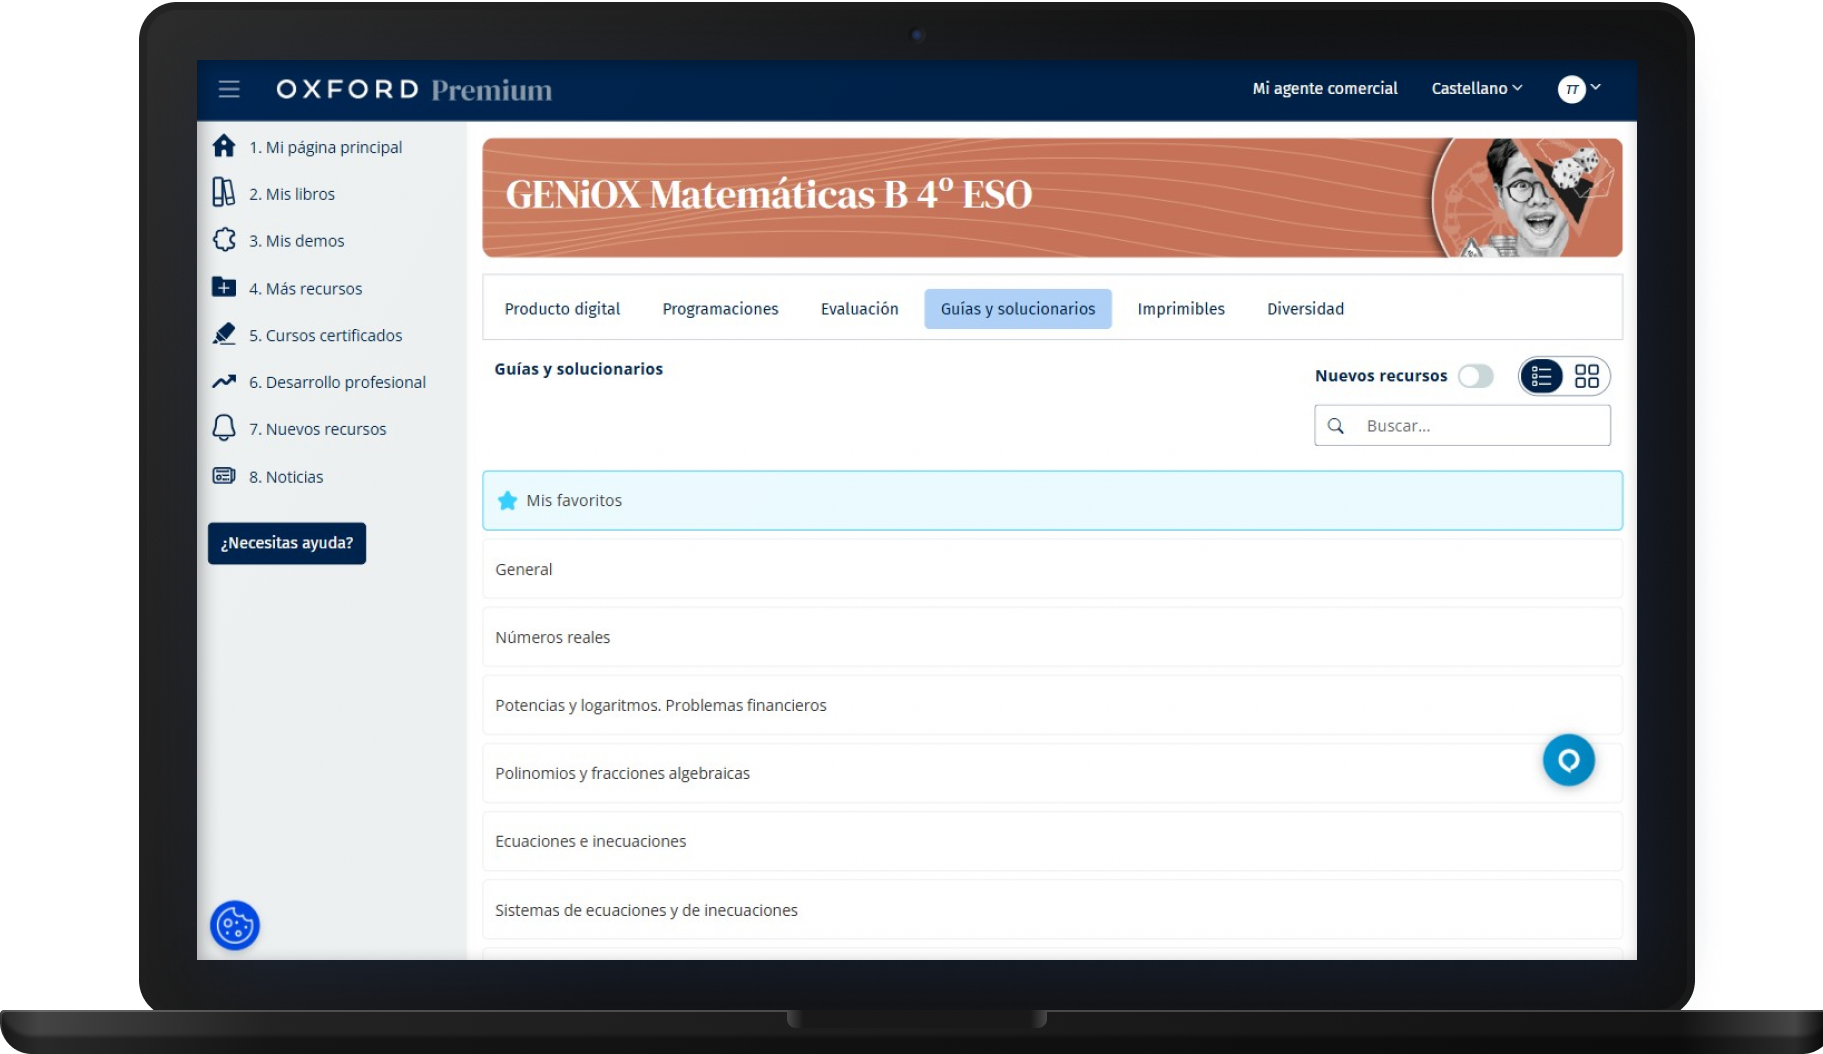This screenshot has width=1823, height=1054.
Task: Open the cookie settings icon
Action: point(235,925)
